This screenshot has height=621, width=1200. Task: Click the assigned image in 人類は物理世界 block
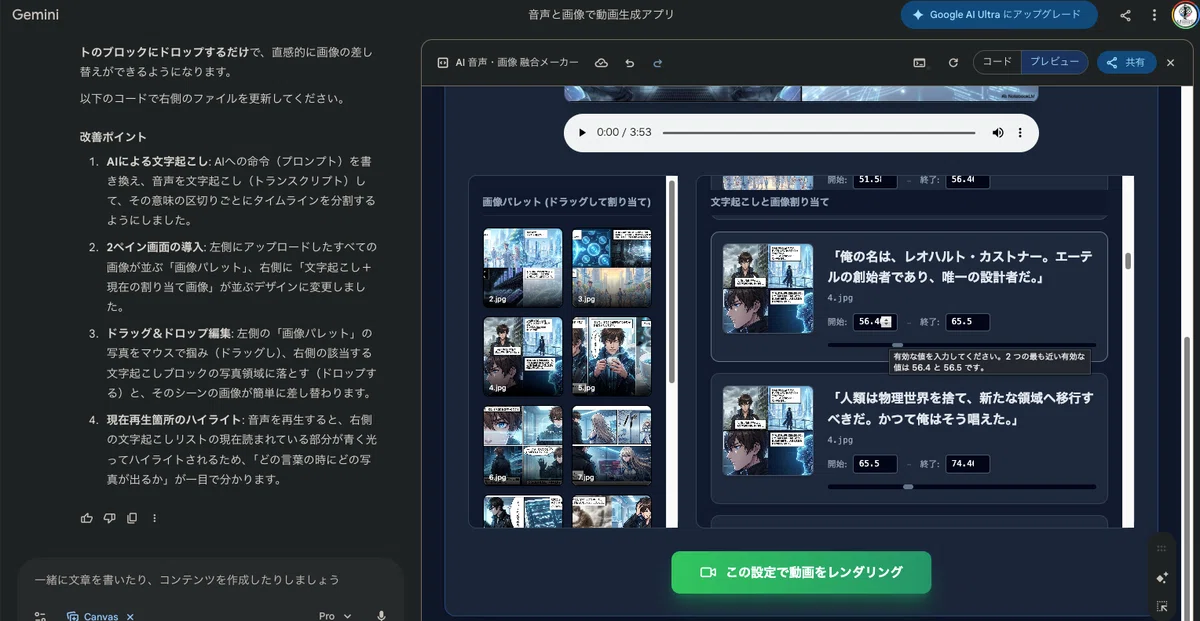coord(768,430)
